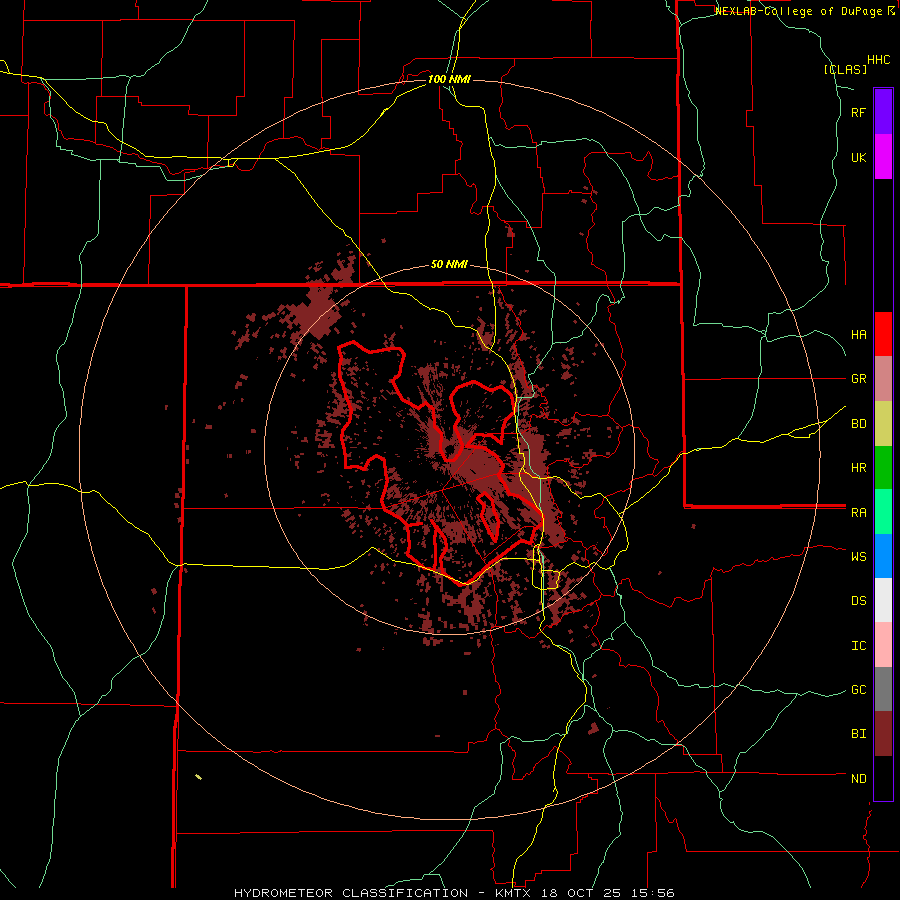
Task: Click the GR pink legend swatch
Action: click(883, 379)
